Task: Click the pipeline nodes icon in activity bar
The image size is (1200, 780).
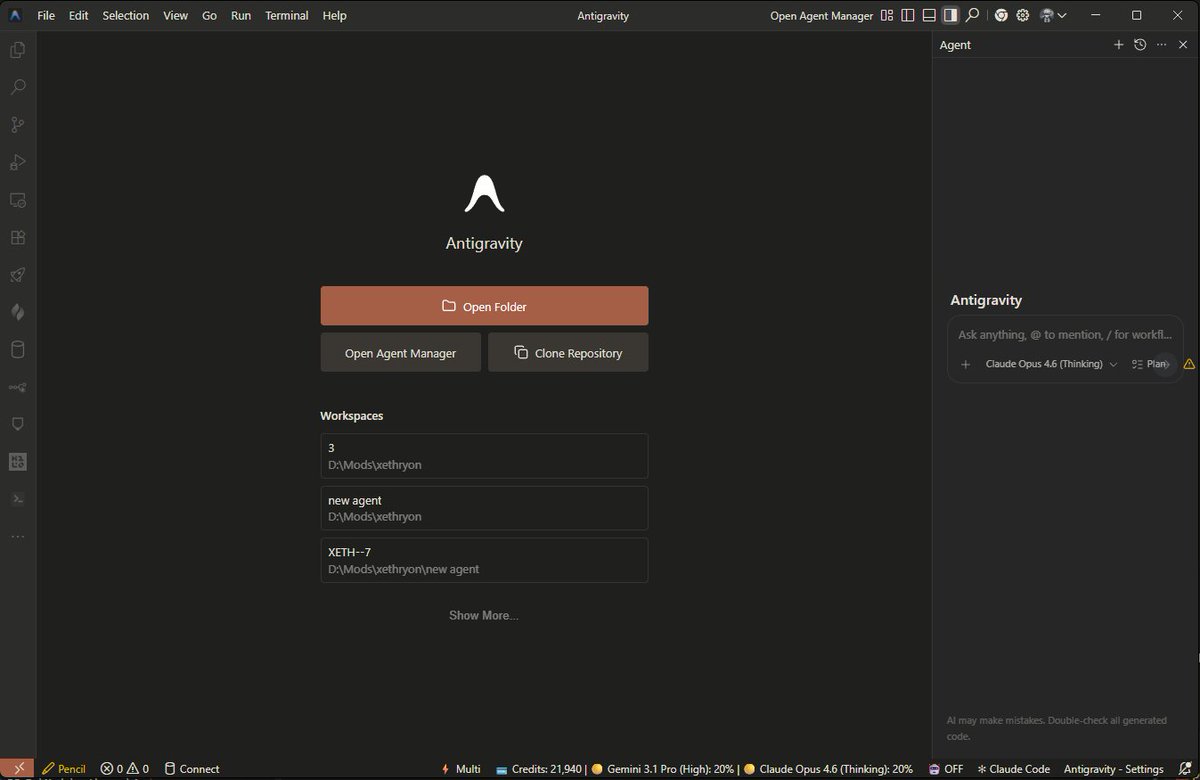Action: point(17,387)
